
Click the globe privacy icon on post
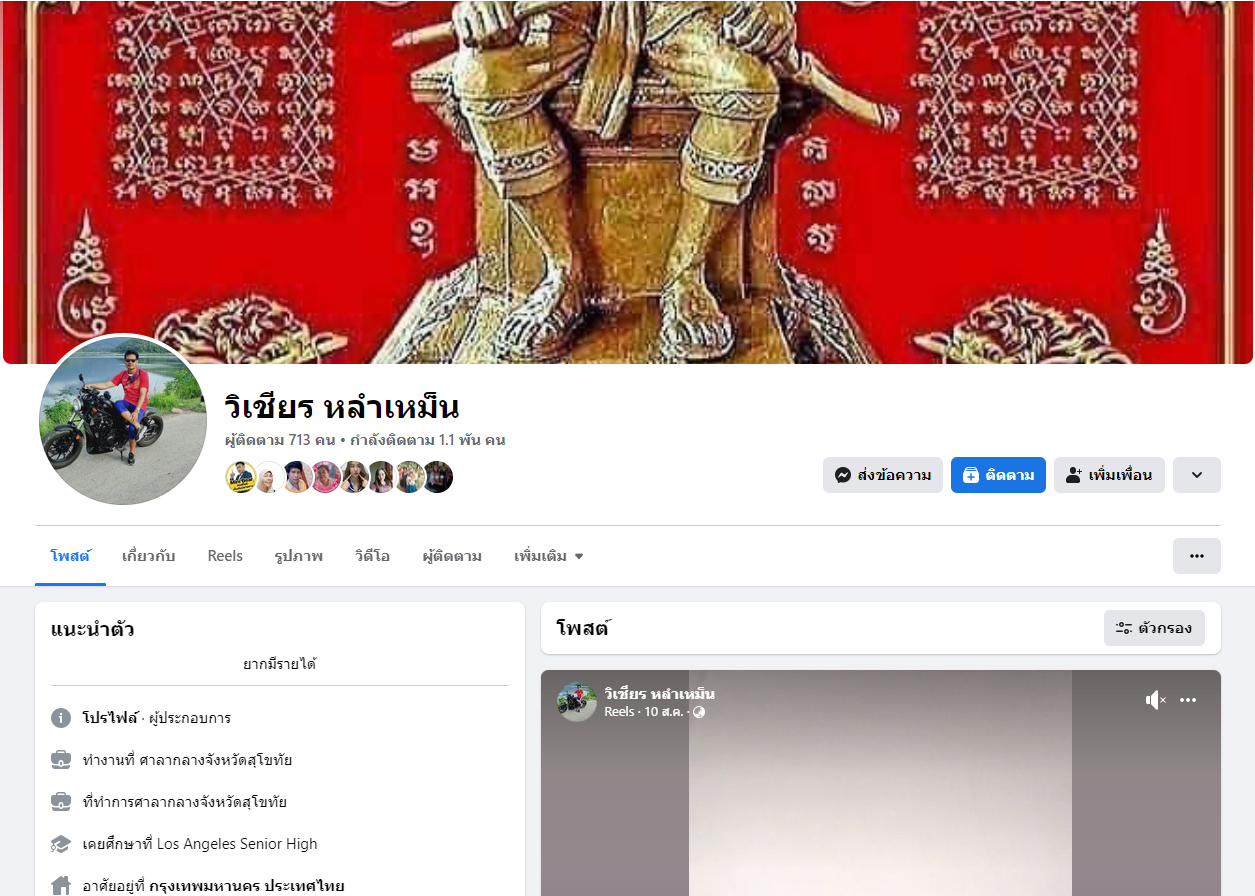coord(699,712)
